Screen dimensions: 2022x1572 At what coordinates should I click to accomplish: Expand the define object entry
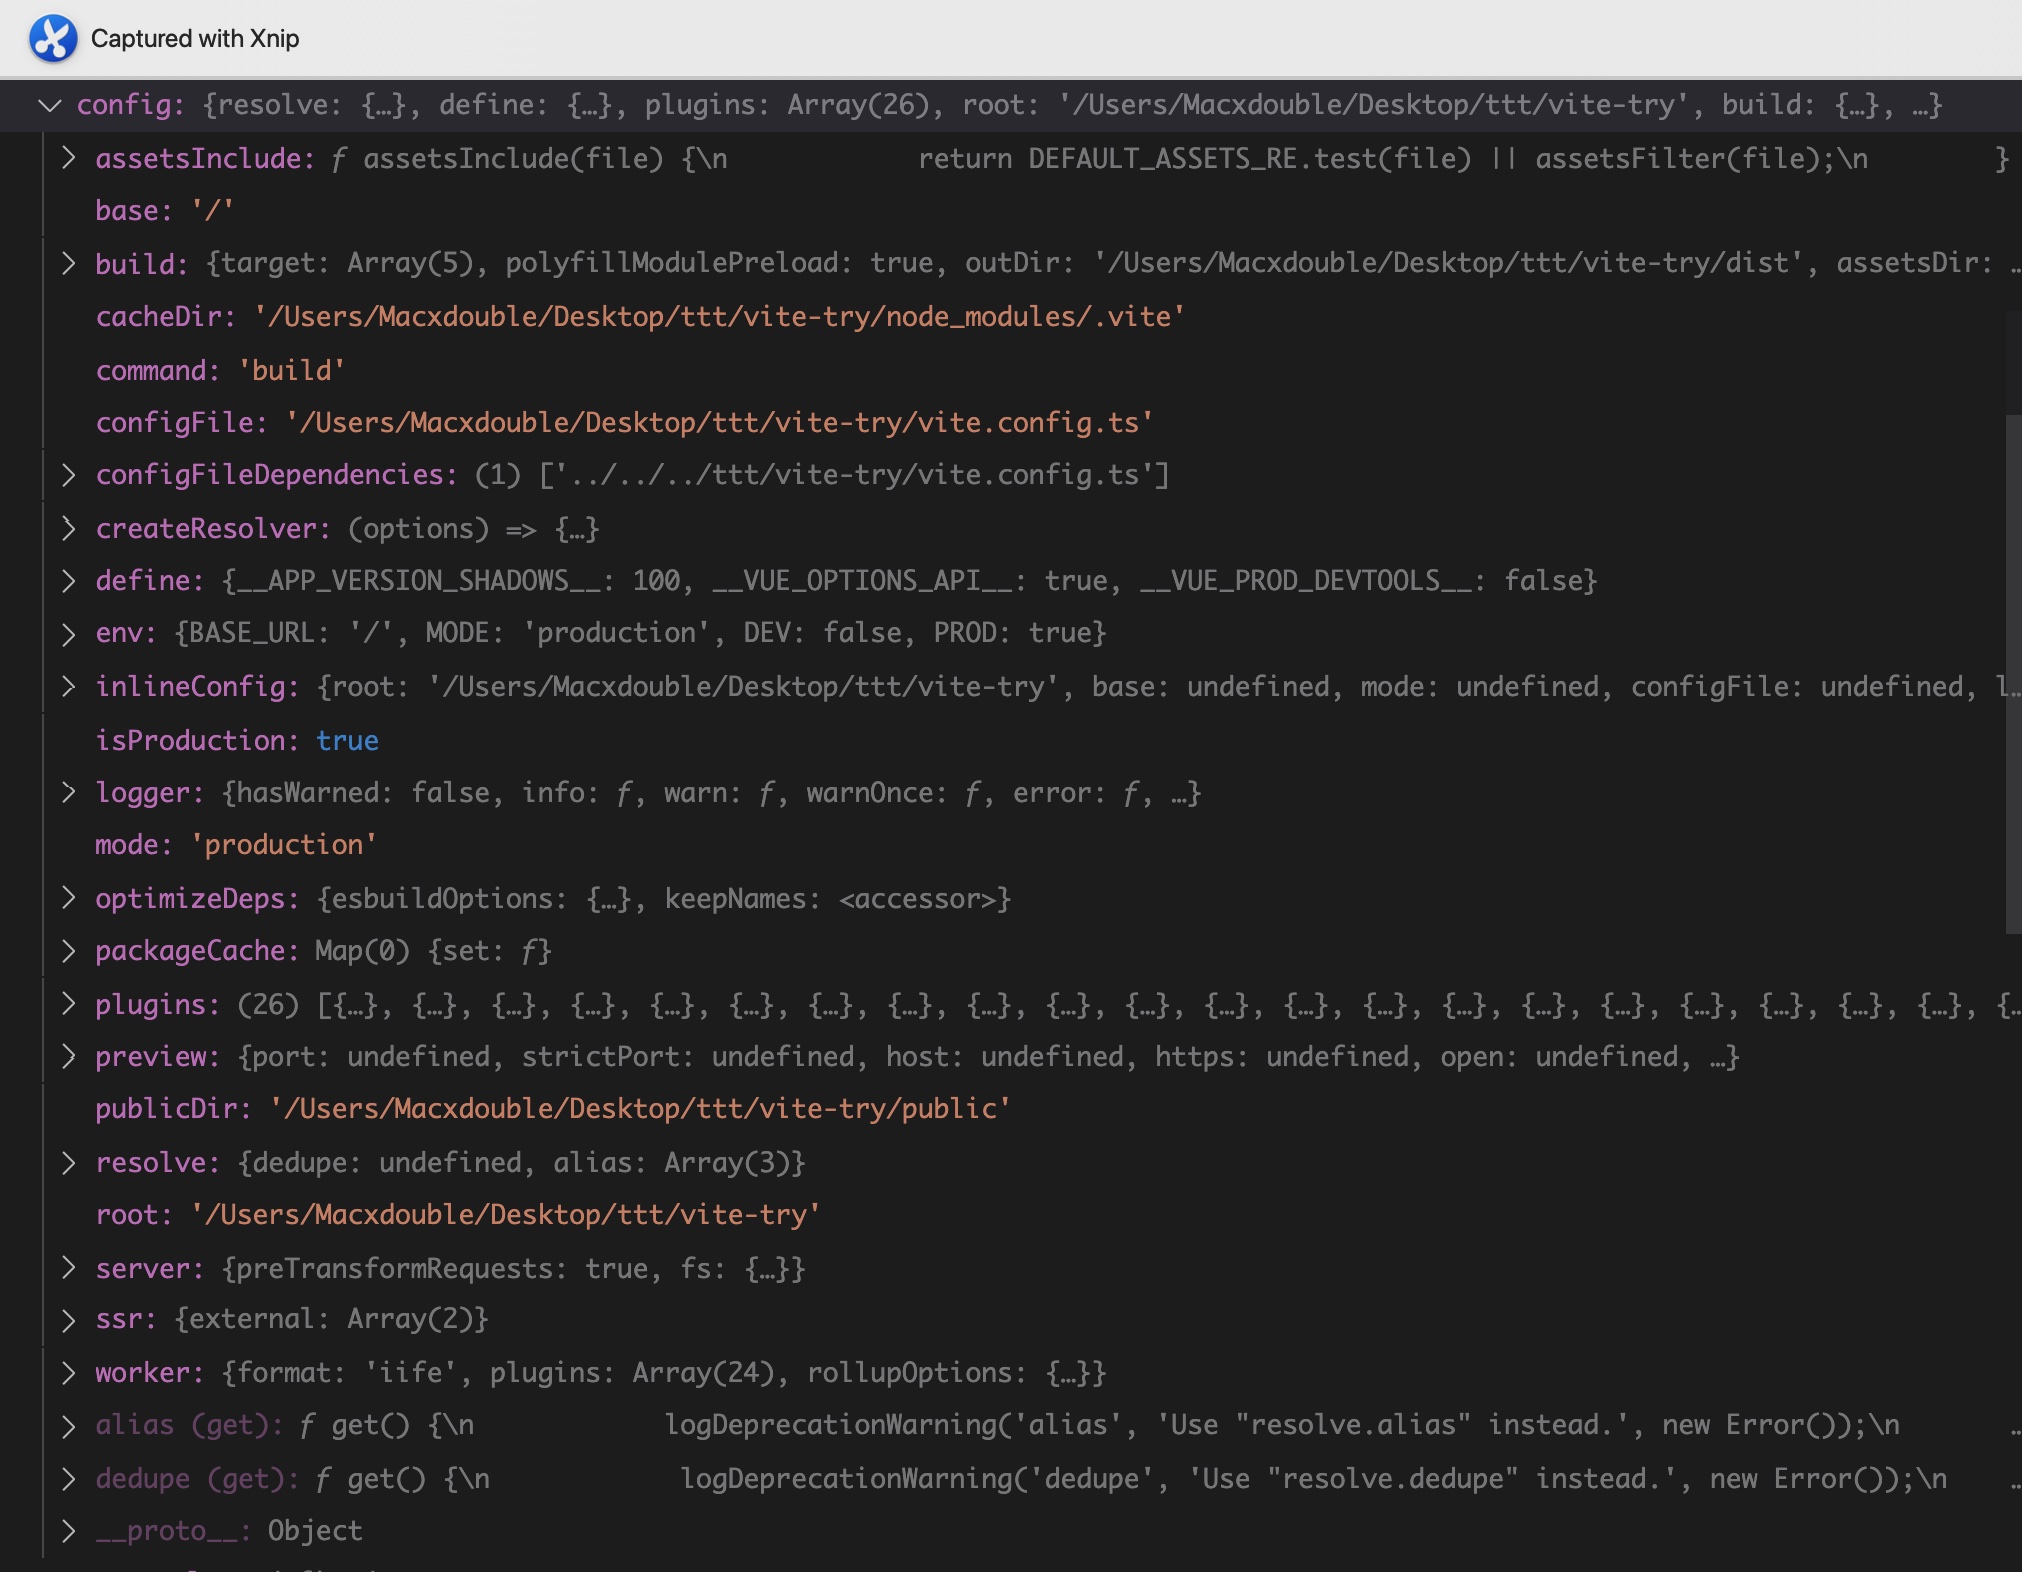[x=68, y=581]
